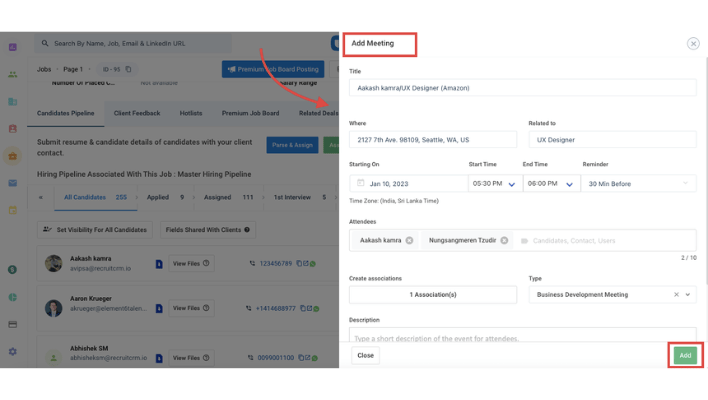
Task: Open the calendar icon beside Jan 10, 2023
Action: tap(360, 183)
